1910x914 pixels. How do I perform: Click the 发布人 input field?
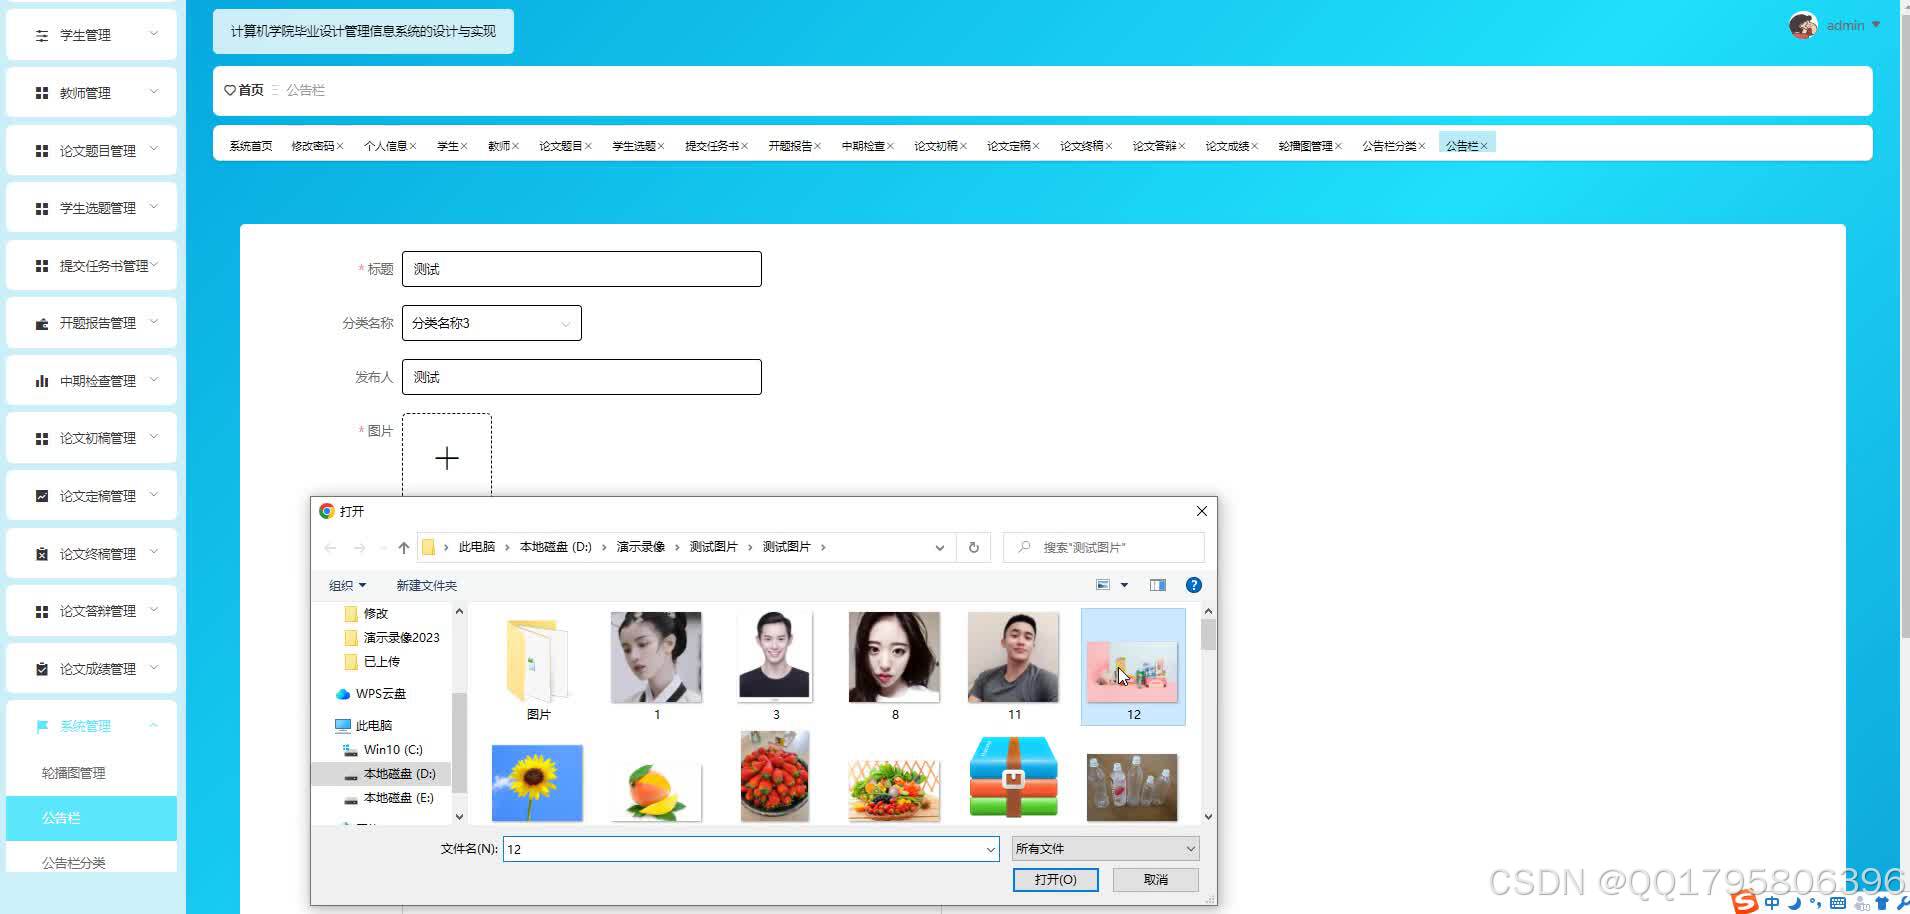pos(581,377)
